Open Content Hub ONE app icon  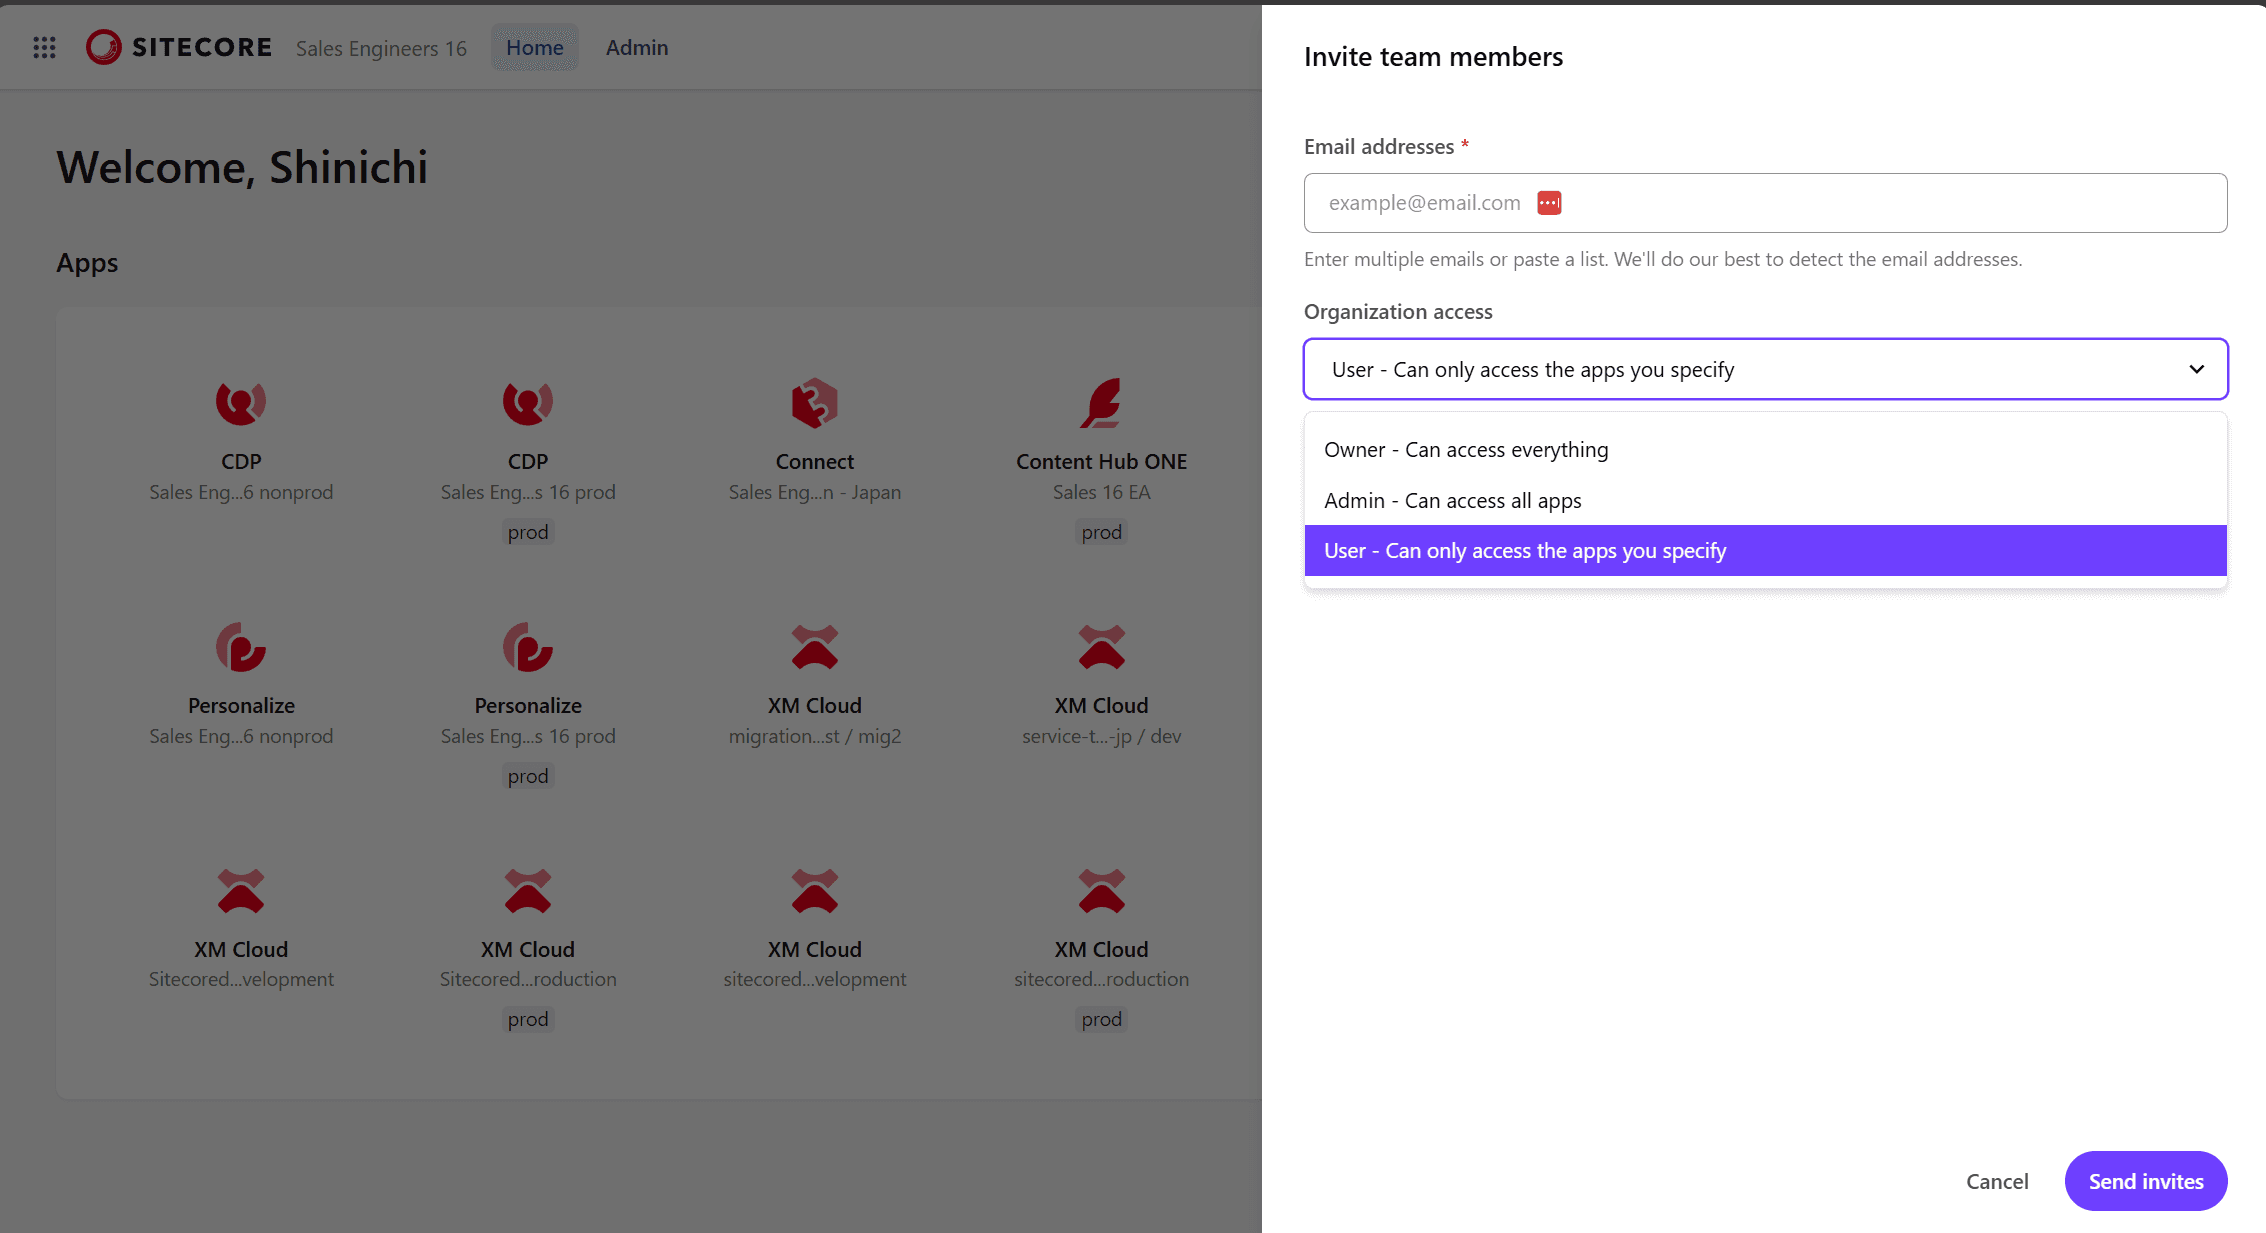(1101, 403)
